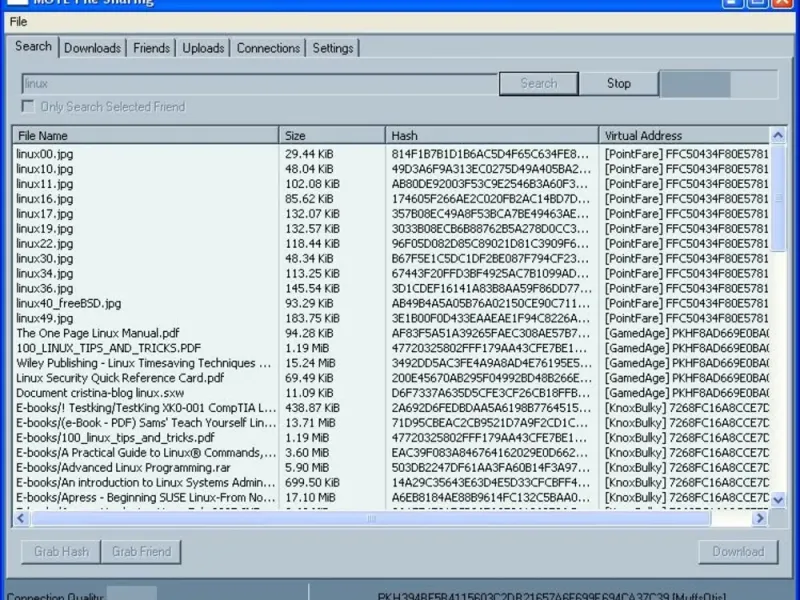The height and width of the screenshot is (600, 800).
Task: Select the linux11.jpg file
Action: [391, 184]
